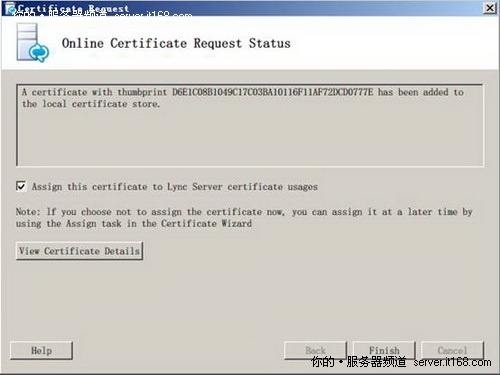The width and height of the screenshot is (500, 375).
Task: Click the certificate server icon in header
Action: [33, 43]
